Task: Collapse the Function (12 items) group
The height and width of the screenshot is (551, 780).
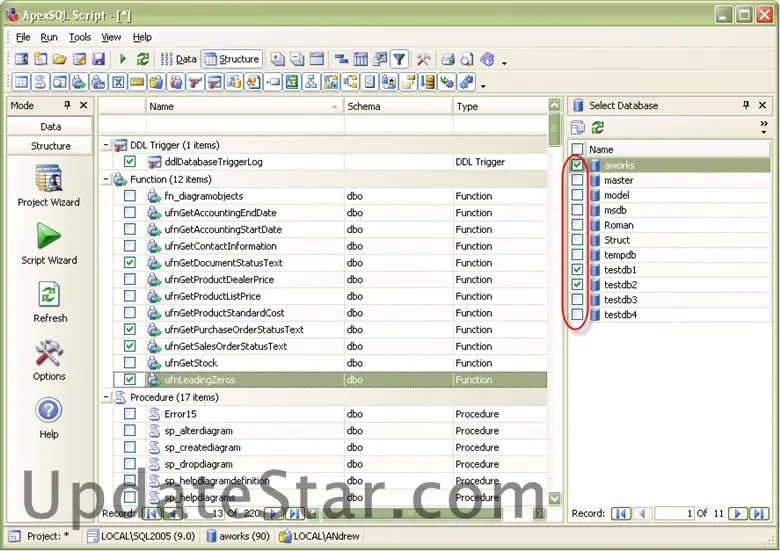Action: 106,179
